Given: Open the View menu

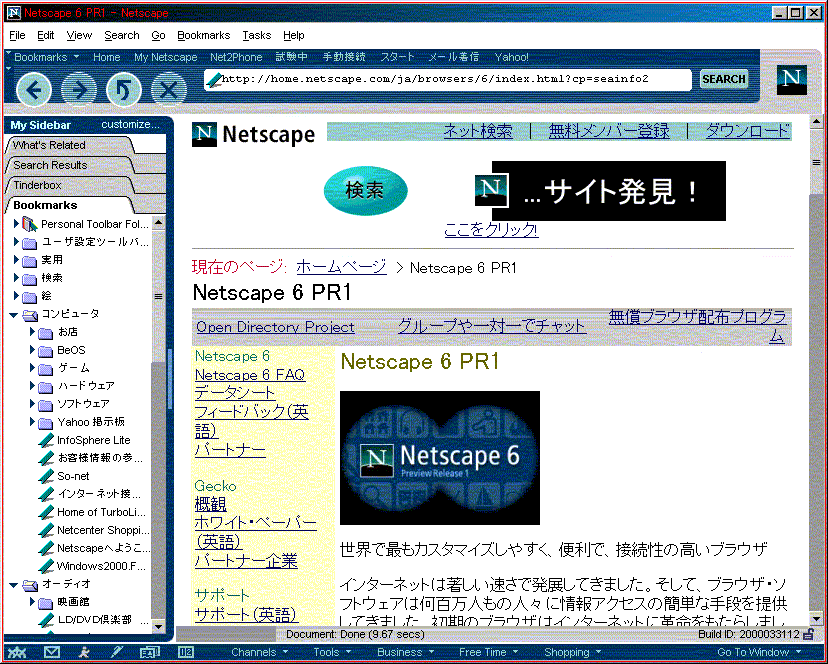Looking at the screenshot, I should [x=79, y=35].
